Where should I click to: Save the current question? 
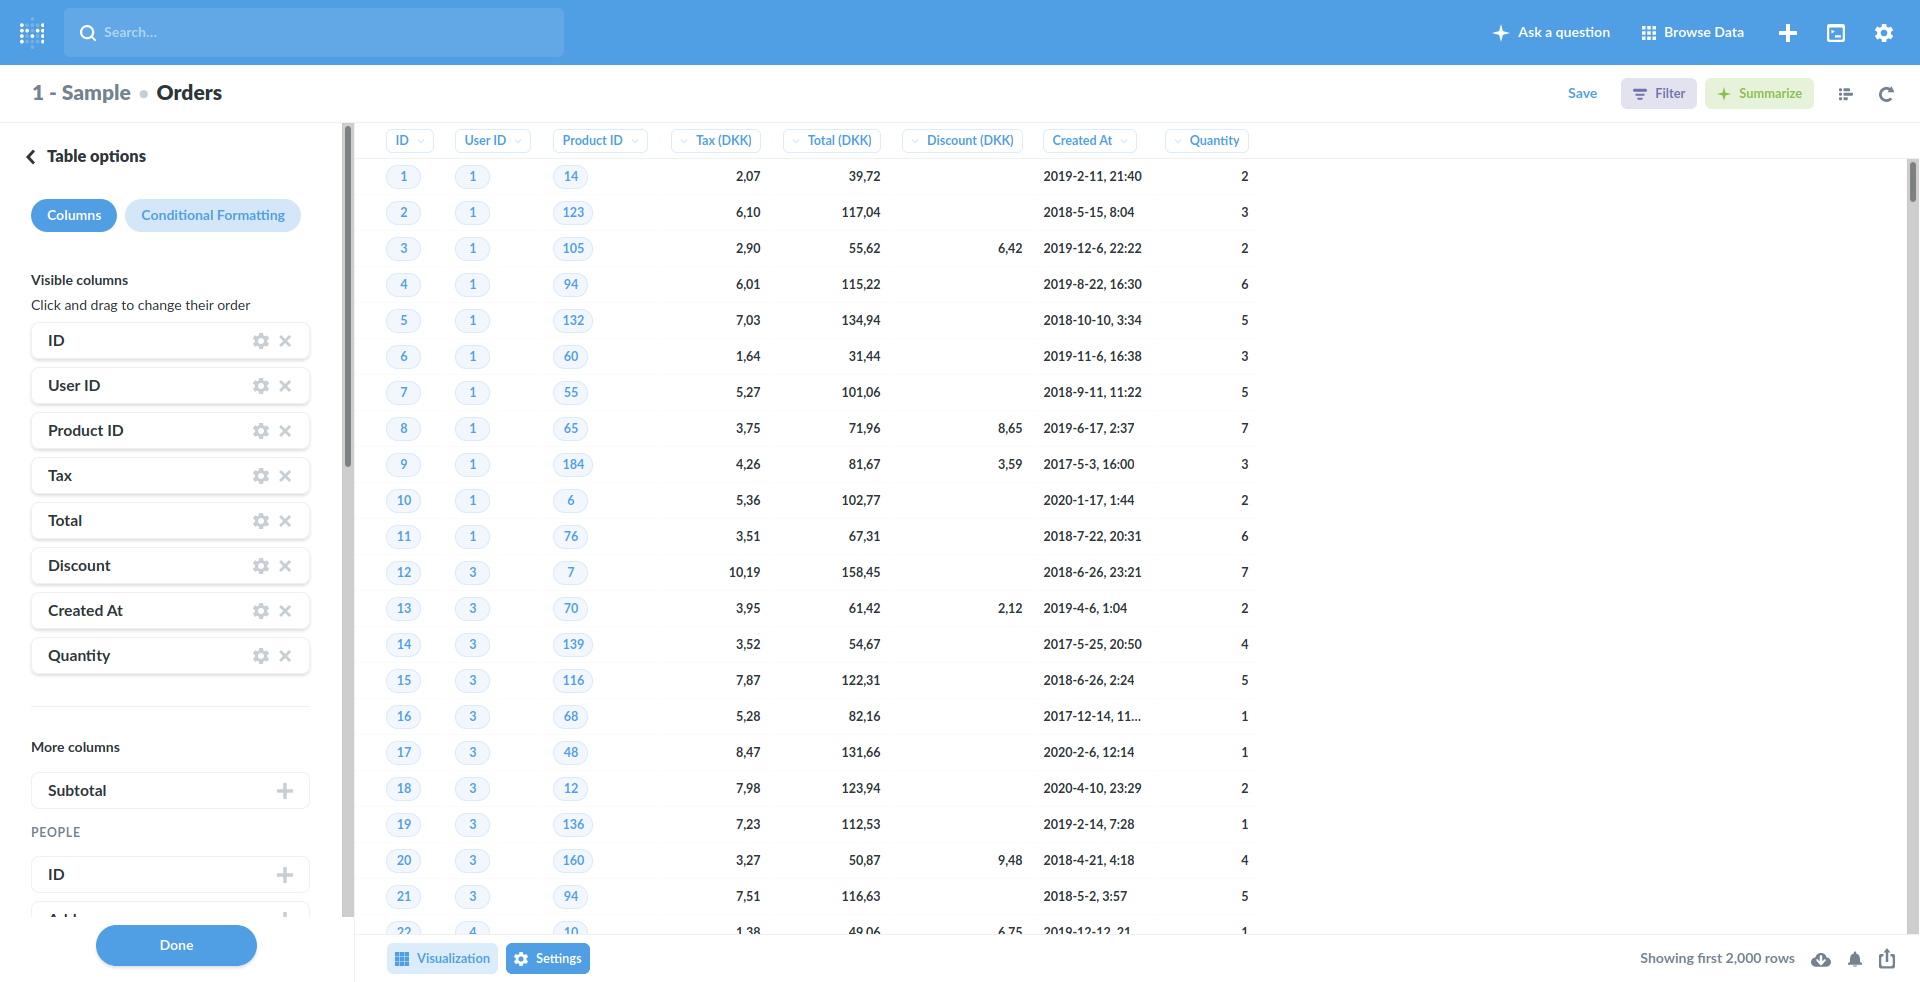click(1582, 93)
